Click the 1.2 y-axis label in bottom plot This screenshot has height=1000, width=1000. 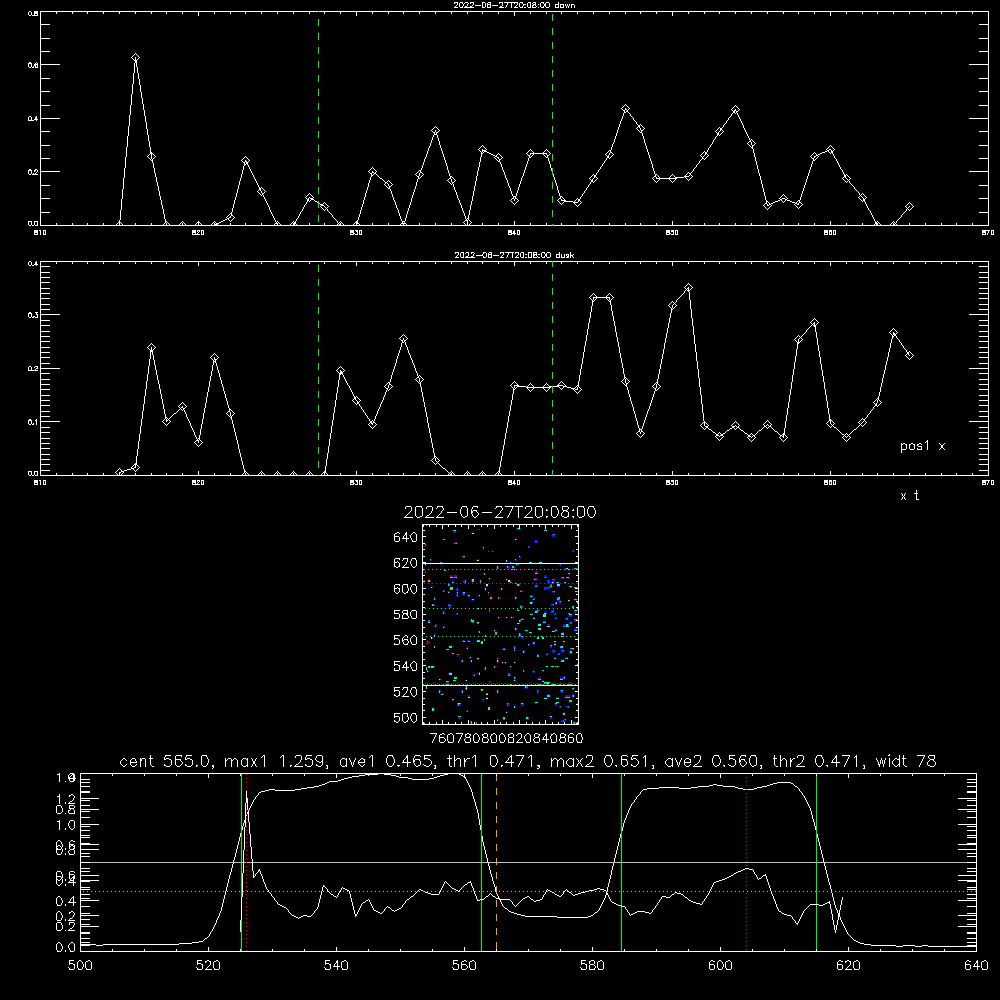[x=66, y=798]
